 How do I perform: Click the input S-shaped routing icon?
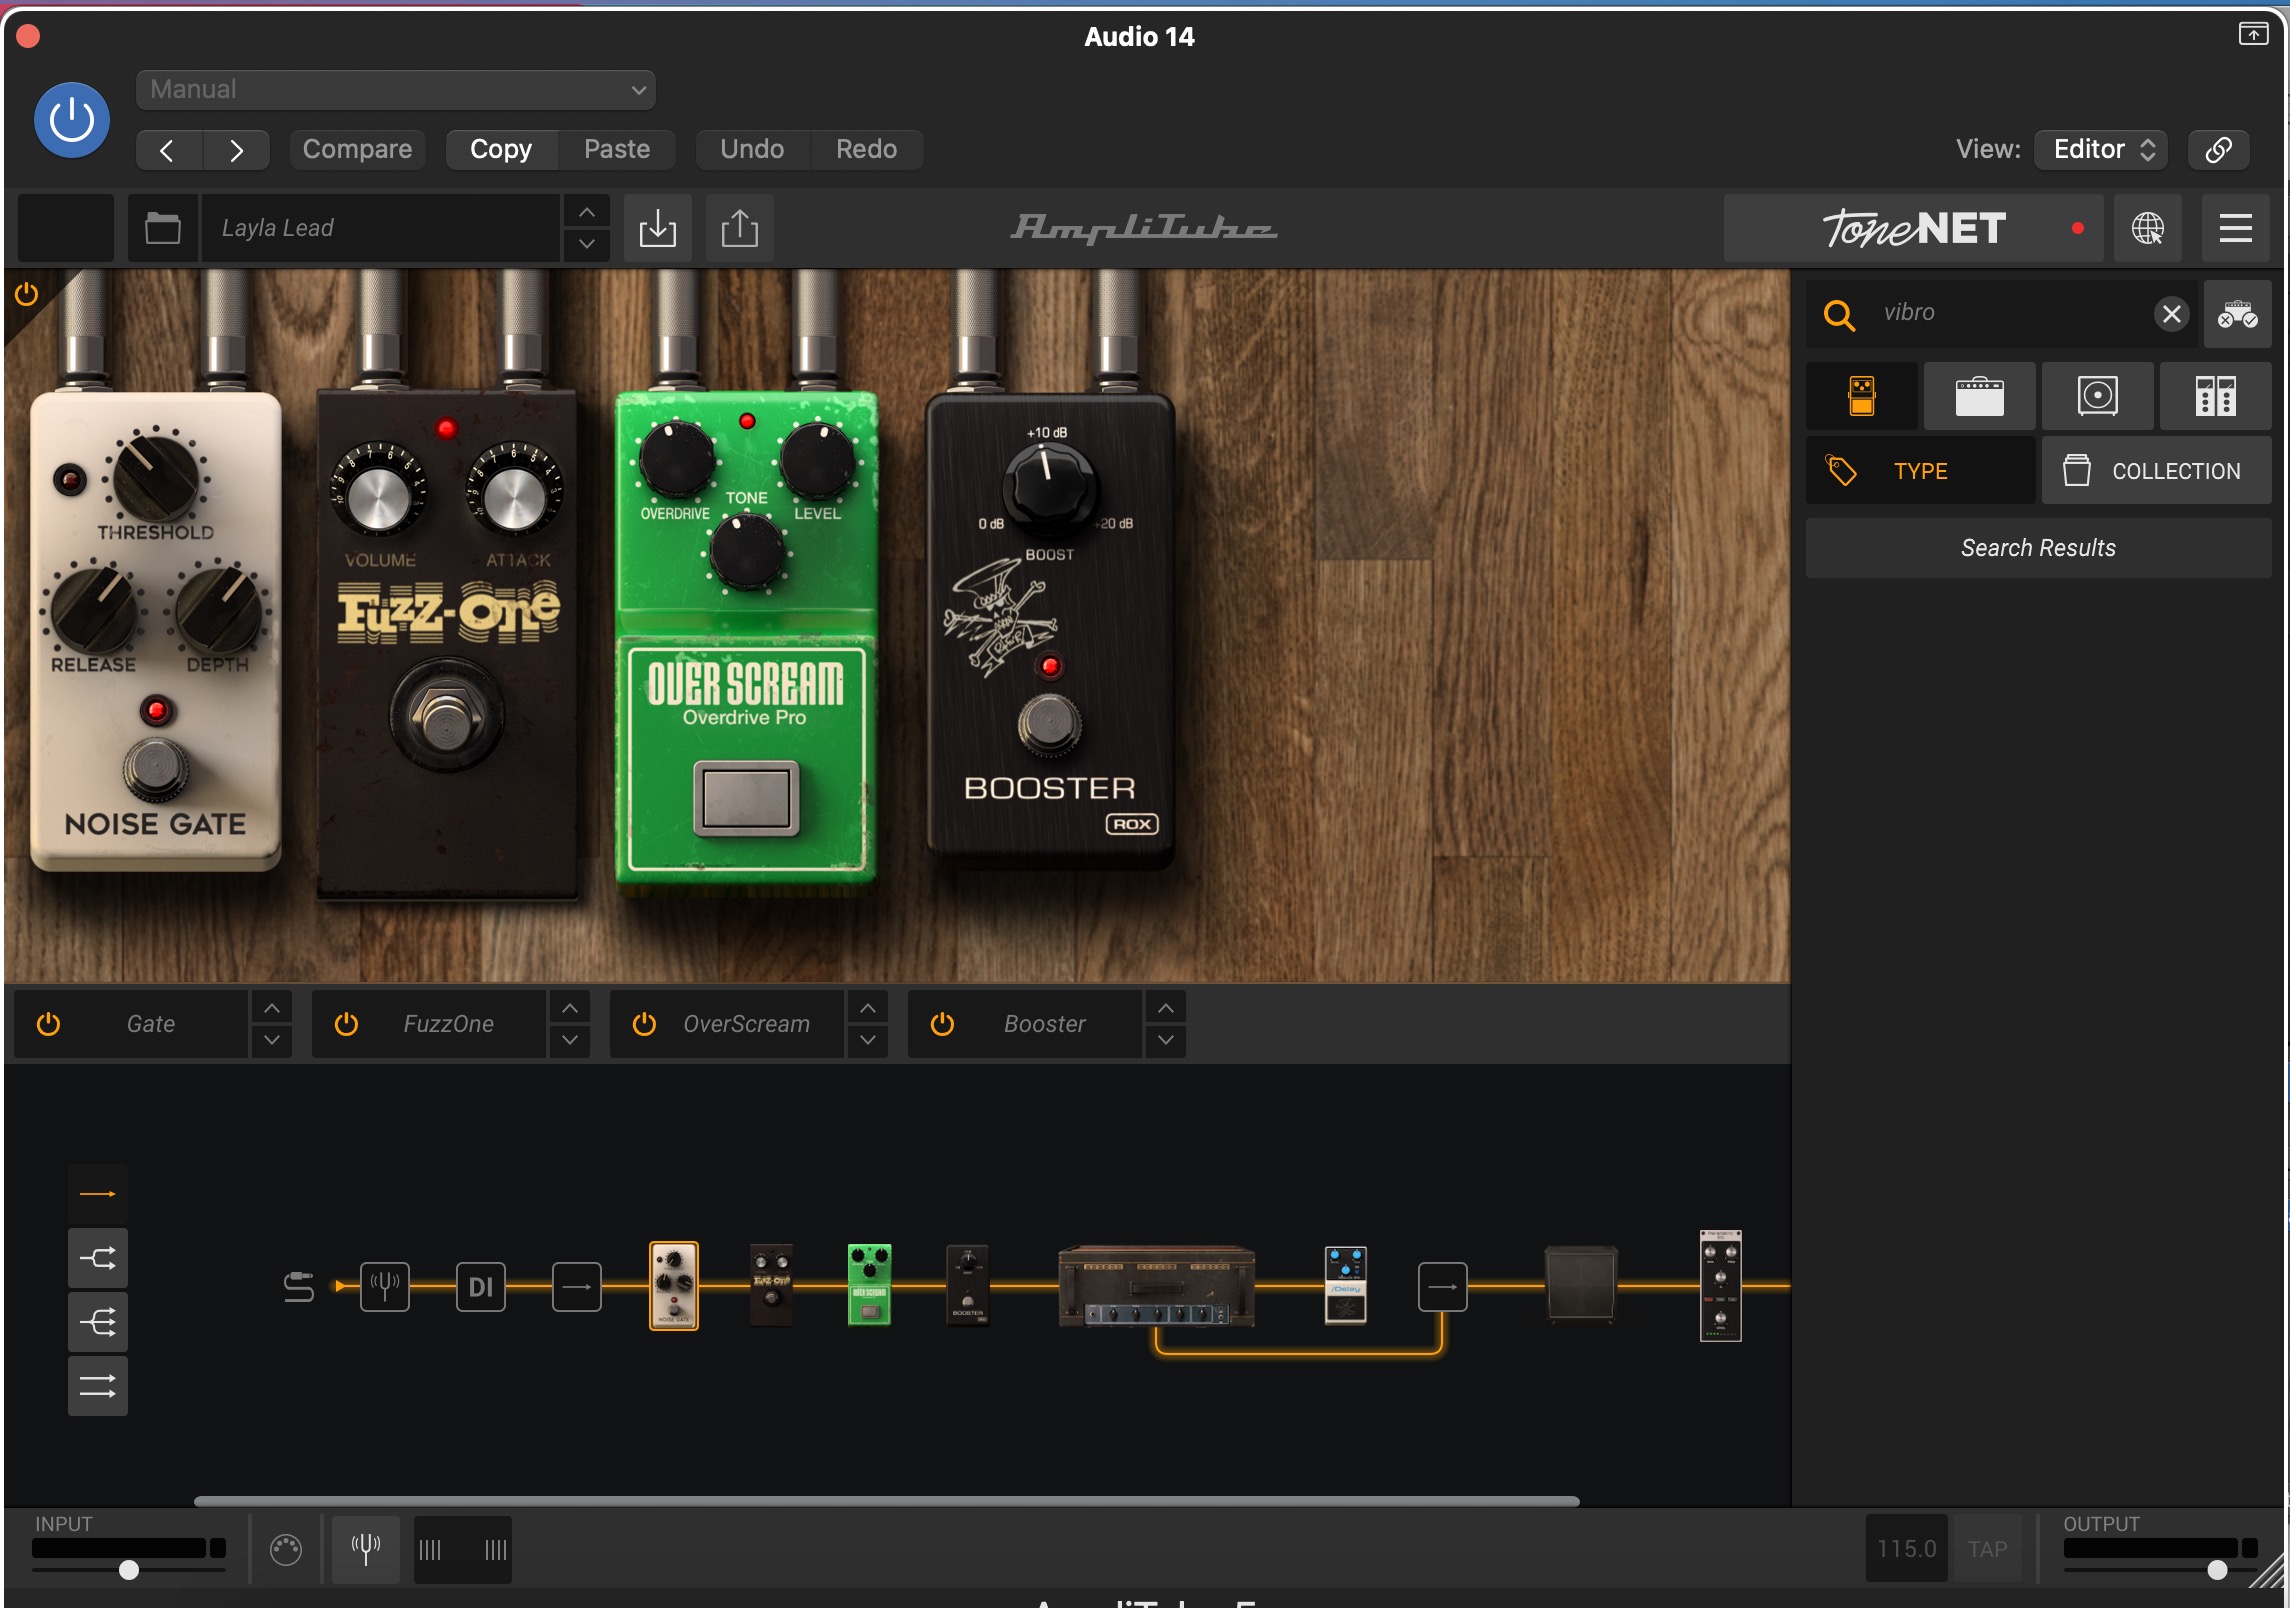click(299, 1287)
